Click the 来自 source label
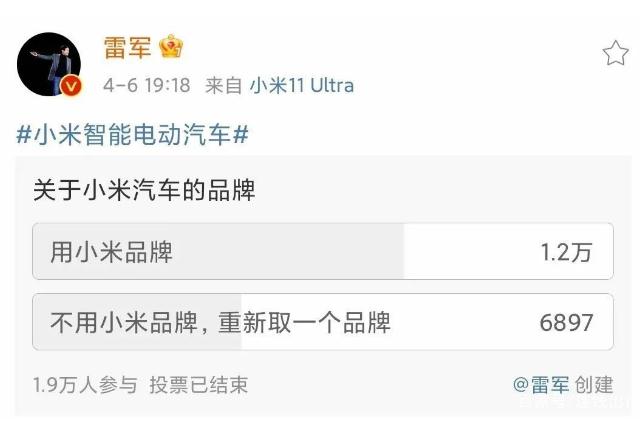640x426 pixels. pyautogui.click(x=224, y=86)
